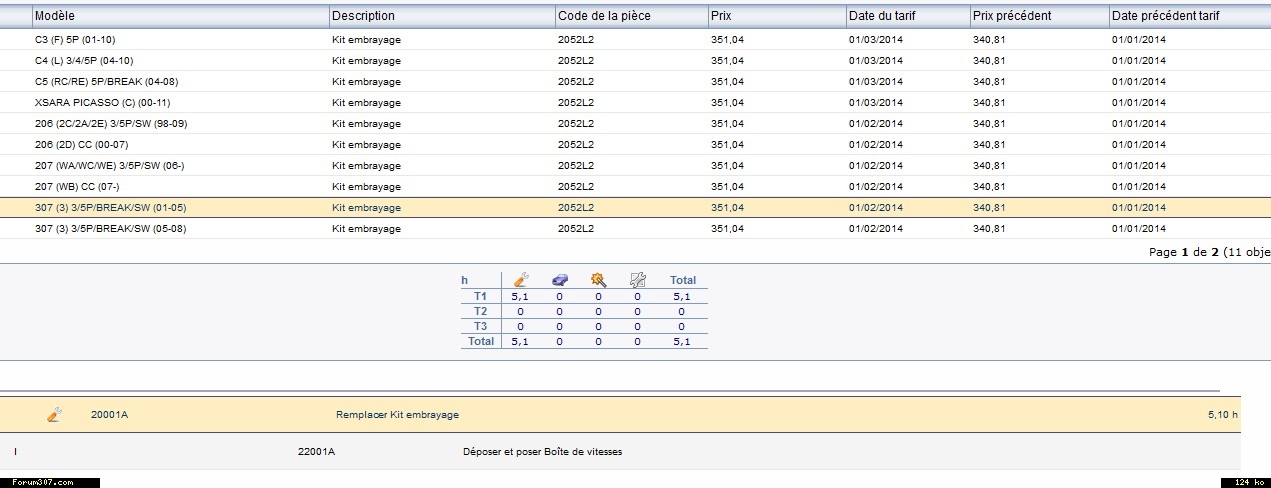Click the Code de la pièce header

pyautogui.click(x=604, y=16)
